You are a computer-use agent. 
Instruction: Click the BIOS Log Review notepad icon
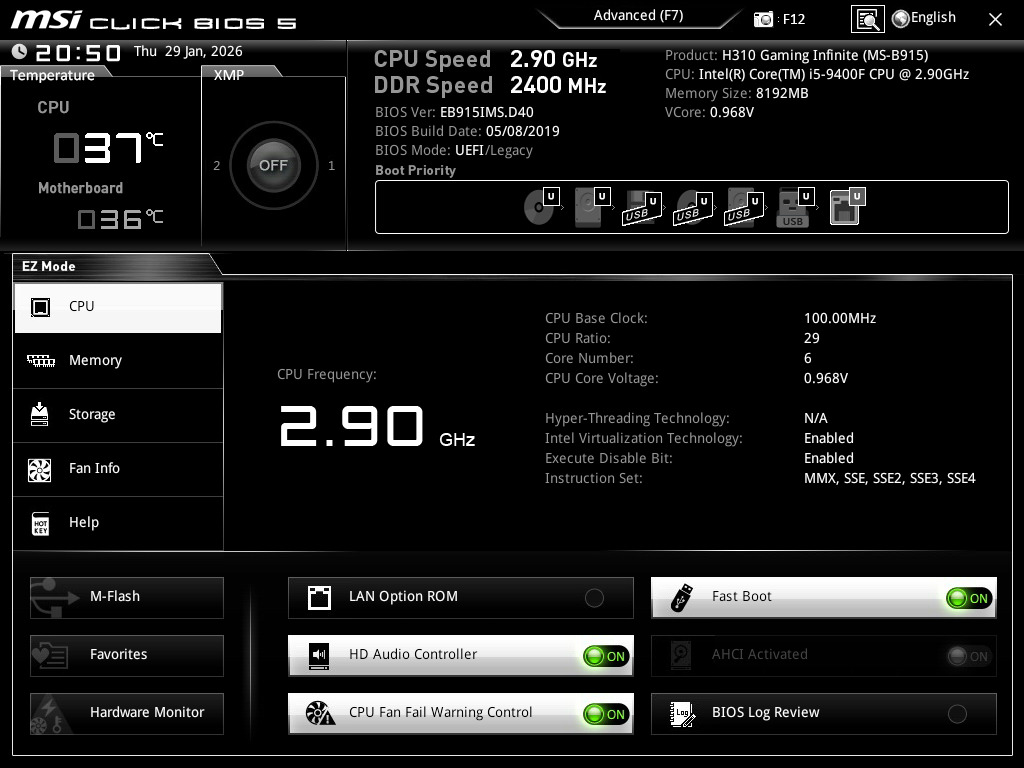[x=682, y=714]
